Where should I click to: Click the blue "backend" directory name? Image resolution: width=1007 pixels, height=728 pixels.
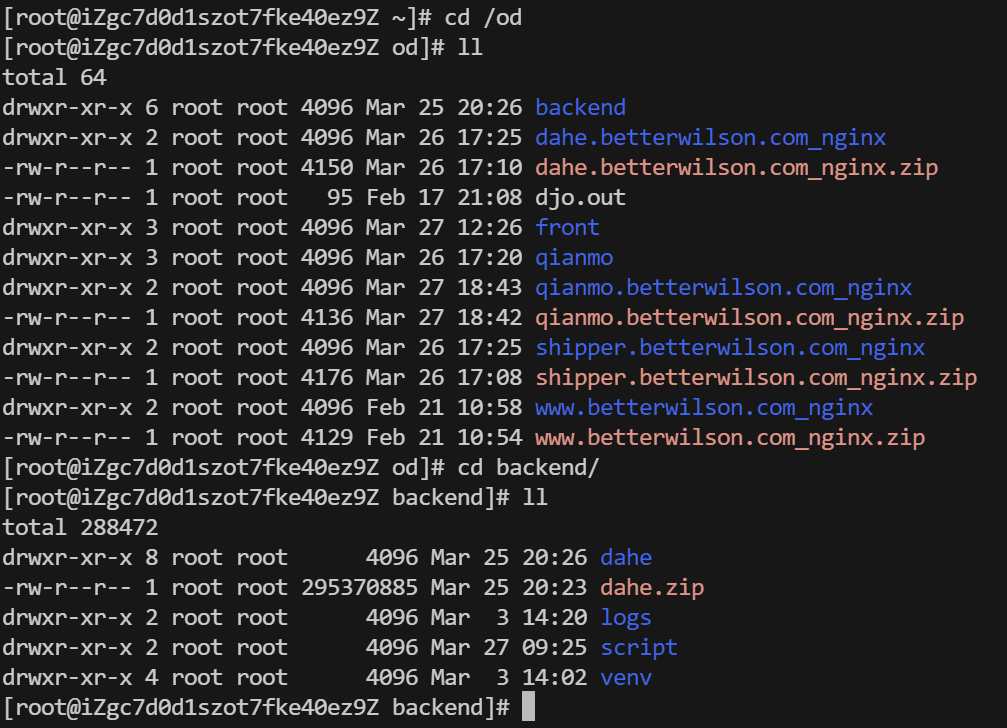tap(580, 108)
